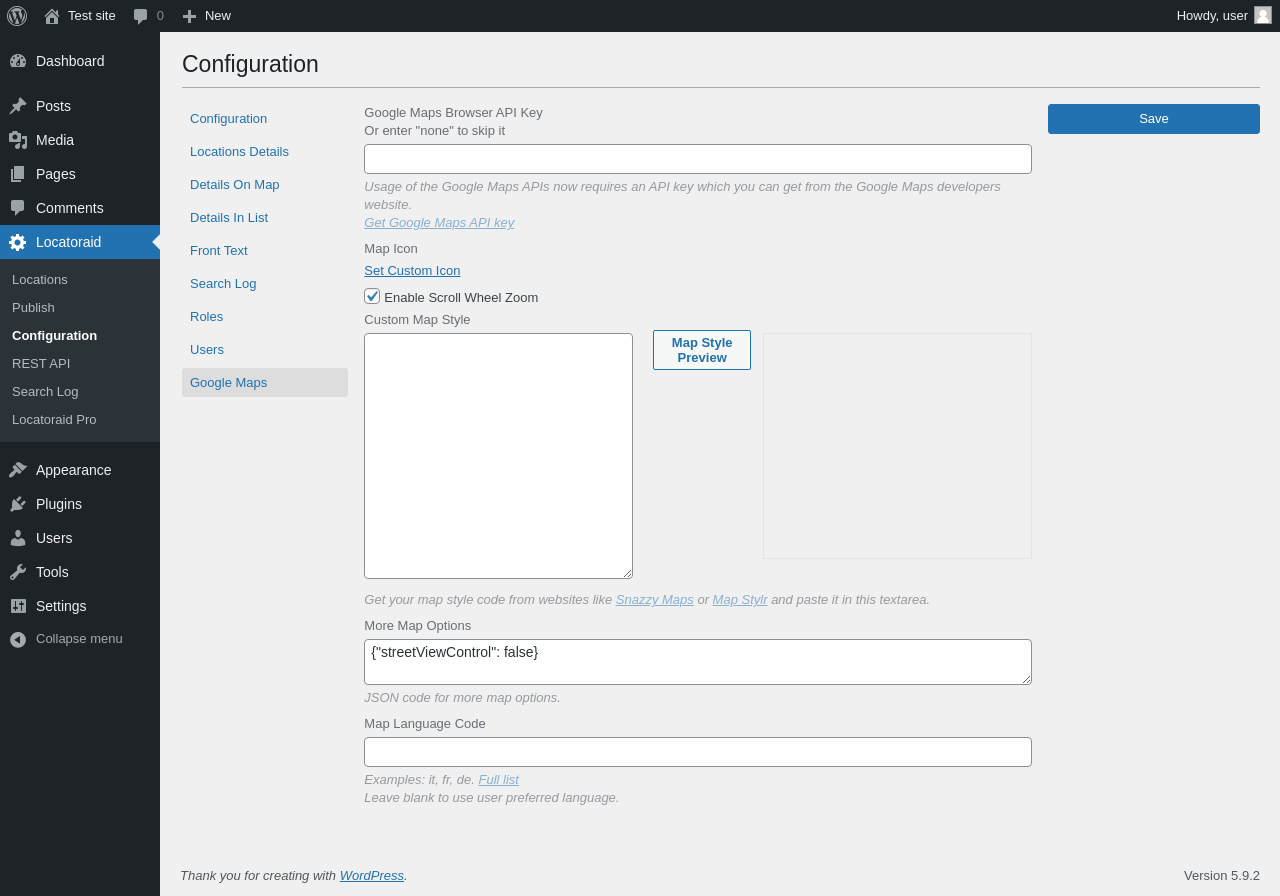Click the Locatoraid gear icon

18,242
